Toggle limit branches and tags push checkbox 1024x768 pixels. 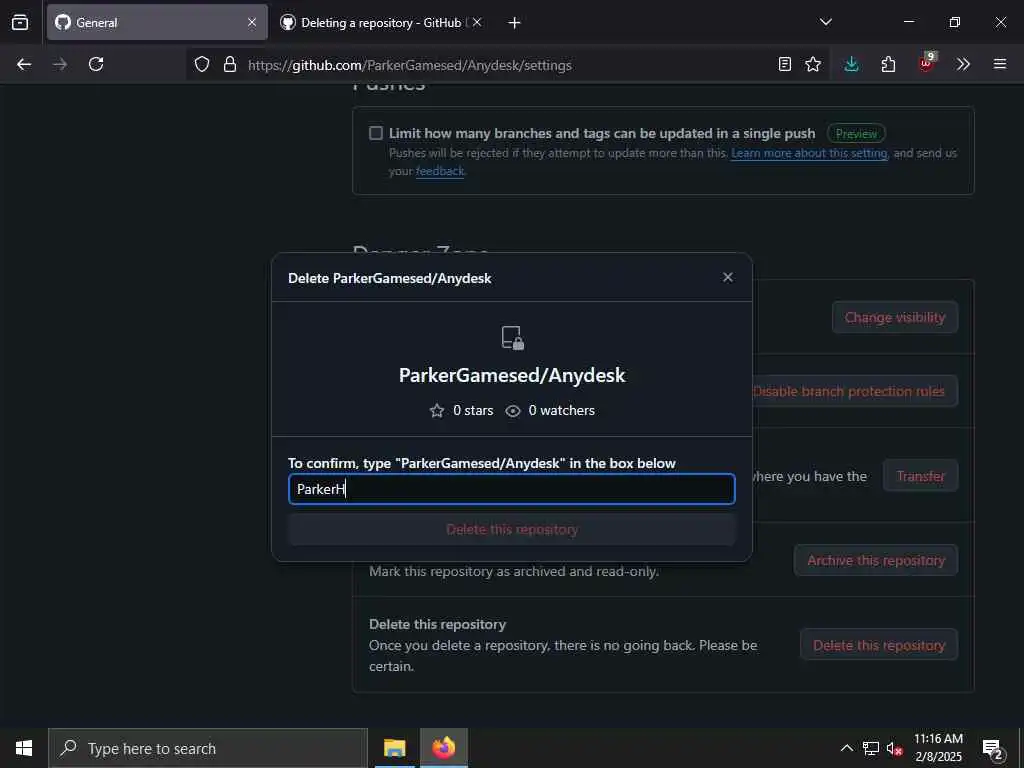coord(376,133)
